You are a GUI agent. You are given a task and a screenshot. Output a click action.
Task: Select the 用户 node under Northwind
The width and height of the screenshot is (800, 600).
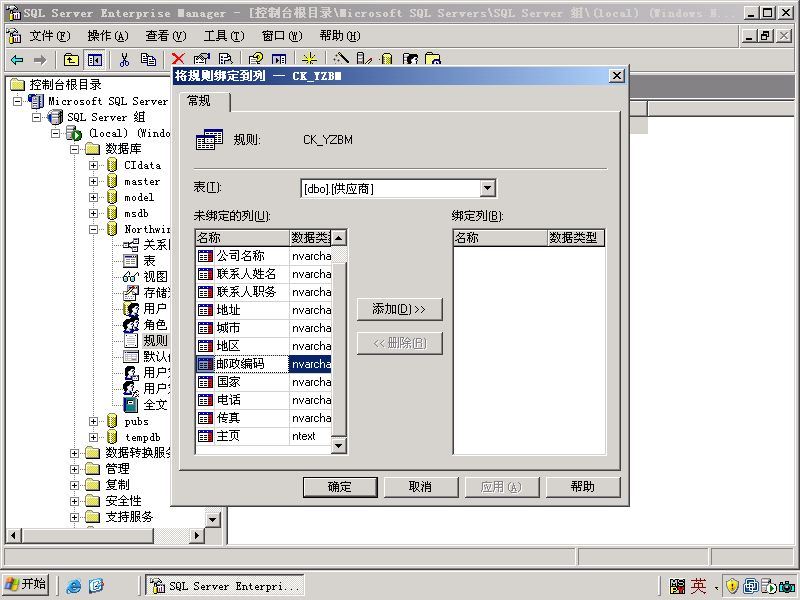[x=155, y=309]
